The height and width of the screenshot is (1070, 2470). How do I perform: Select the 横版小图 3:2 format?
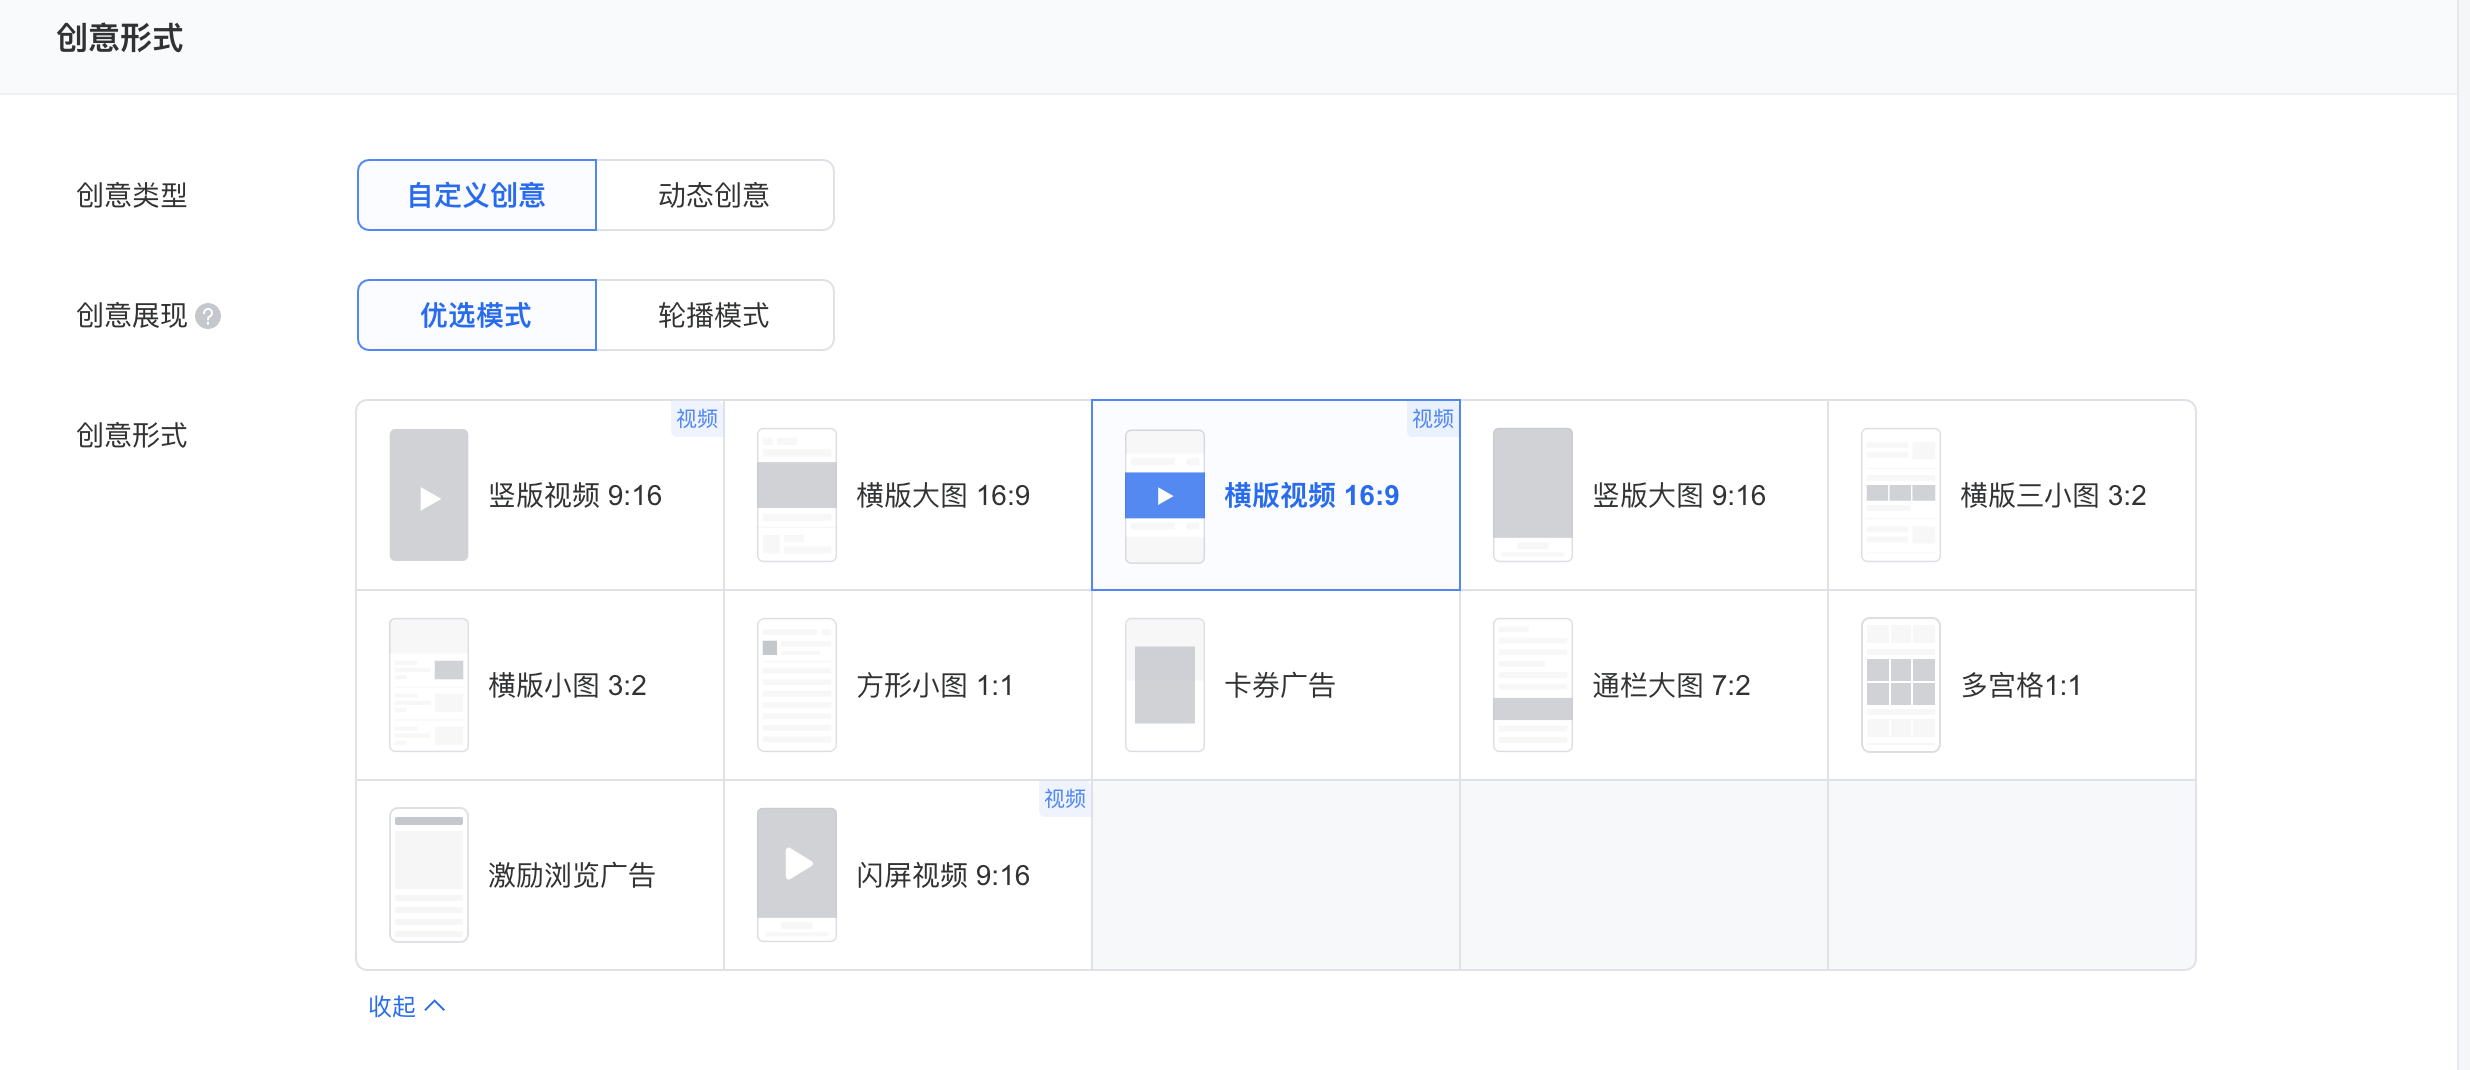(x=567, y=685)
